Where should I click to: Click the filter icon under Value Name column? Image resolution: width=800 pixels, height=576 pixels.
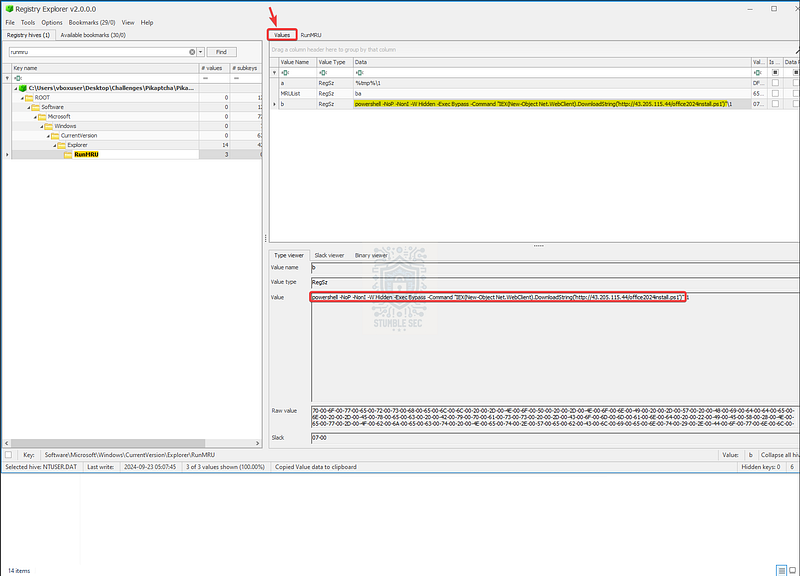pos(285,72)
